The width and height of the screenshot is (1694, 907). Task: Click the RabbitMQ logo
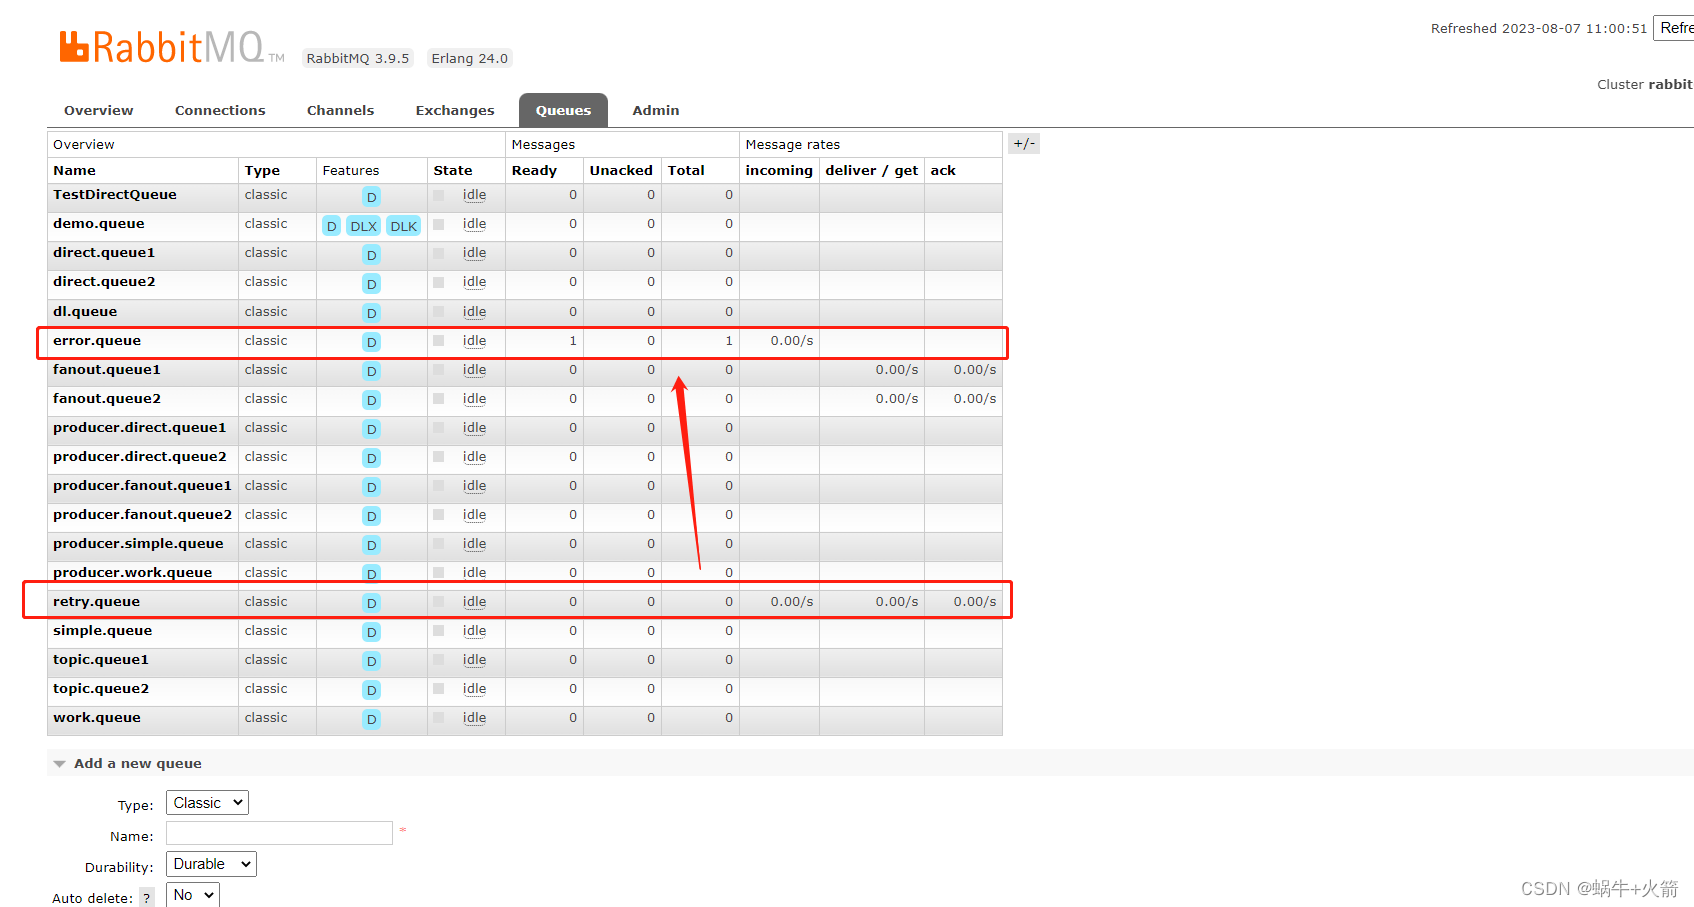tap(172, 48)
